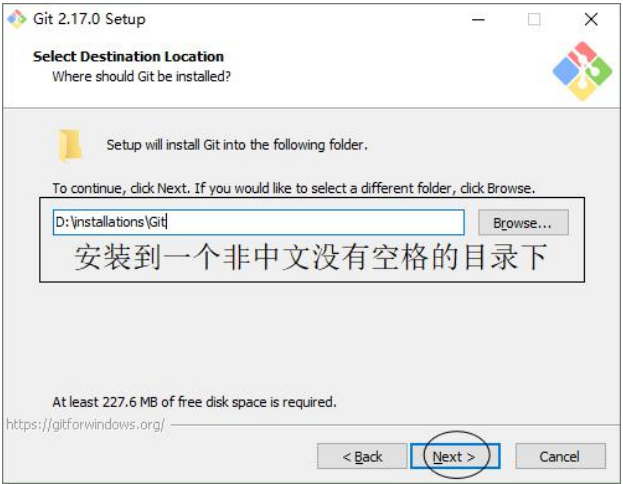Viewport: 623px width, 484px height.
Task: Close the Git 2.17.0 Setup window
Action: (x=591, y=19)
